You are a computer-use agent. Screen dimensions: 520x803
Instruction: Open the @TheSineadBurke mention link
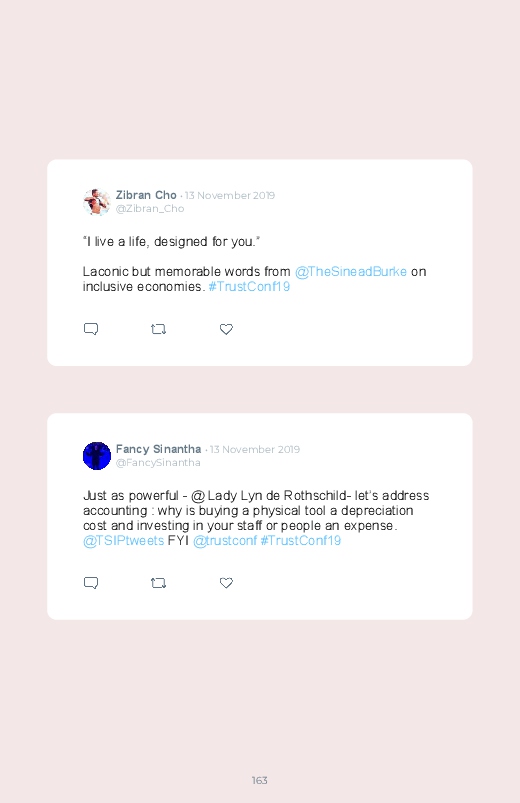(x=351, y=271)
